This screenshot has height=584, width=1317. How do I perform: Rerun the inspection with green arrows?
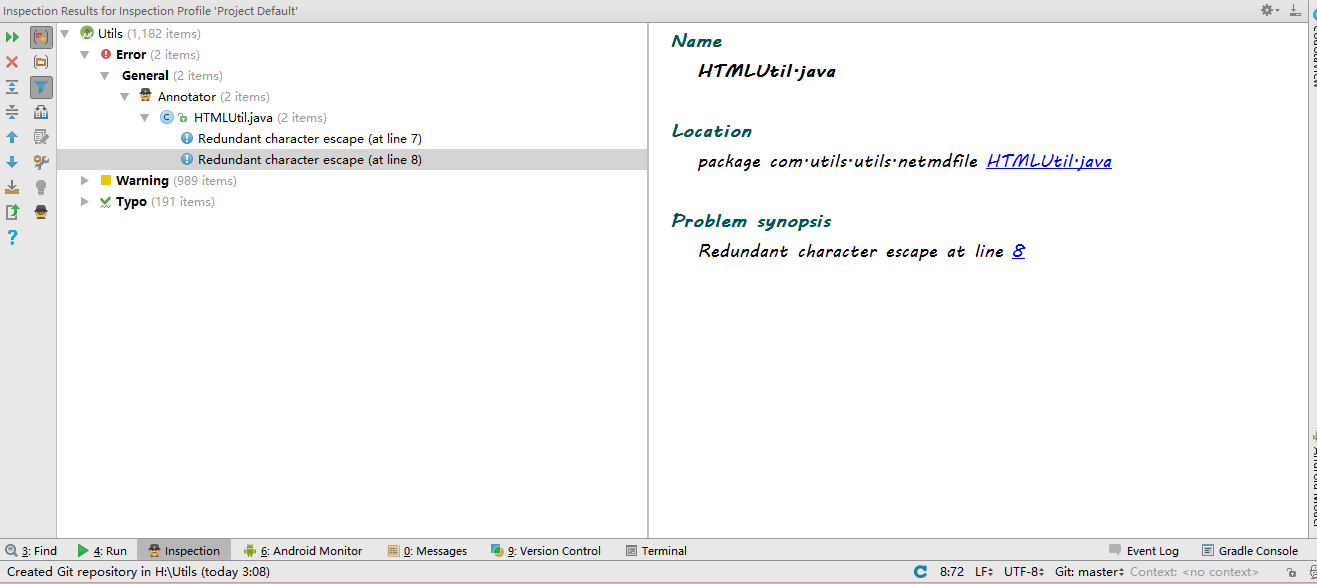pyautogui.click(x=12, y=37)
